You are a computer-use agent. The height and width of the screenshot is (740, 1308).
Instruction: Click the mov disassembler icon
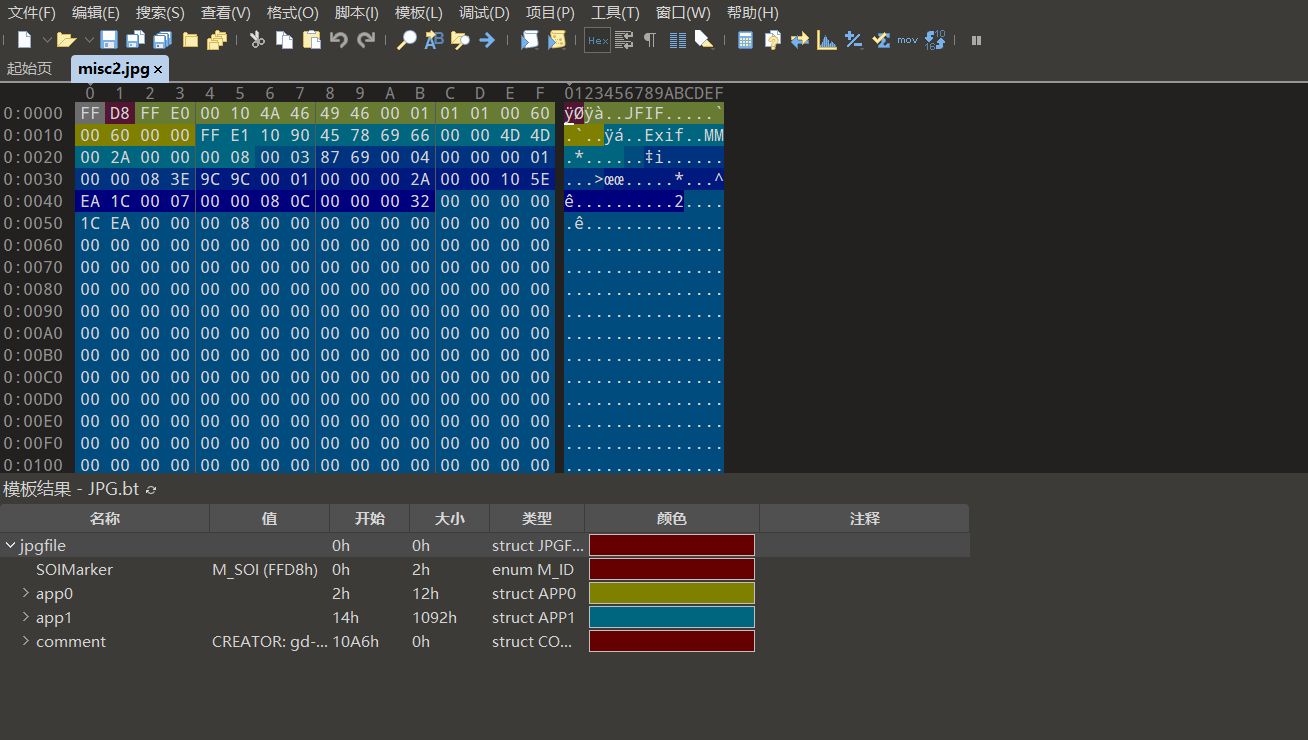[x=907, y=40]
